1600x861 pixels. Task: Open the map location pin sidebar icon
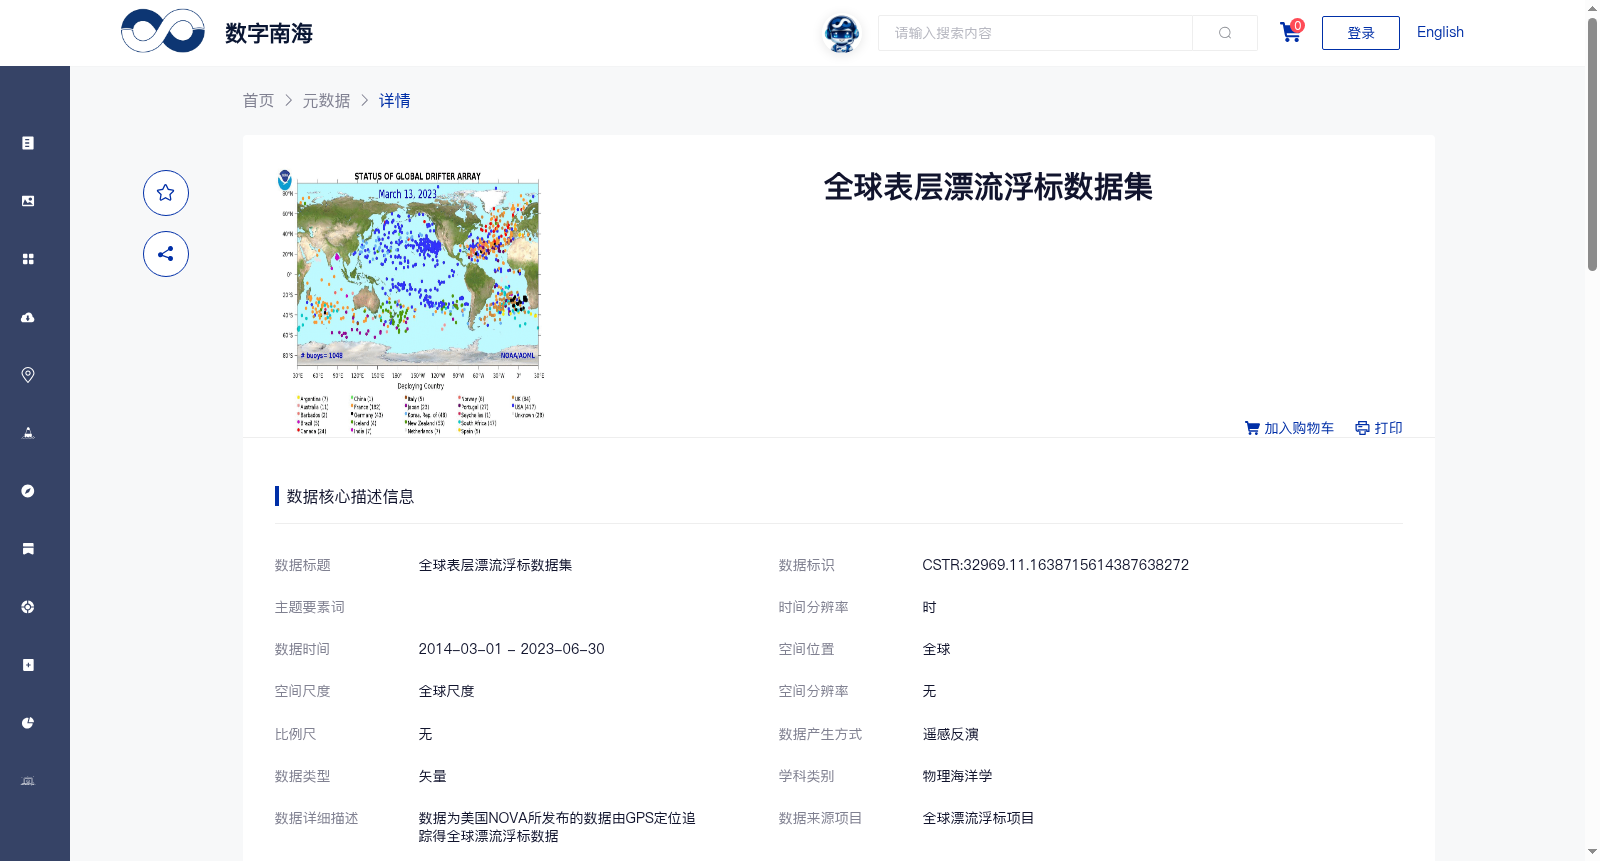pos(28,375)
